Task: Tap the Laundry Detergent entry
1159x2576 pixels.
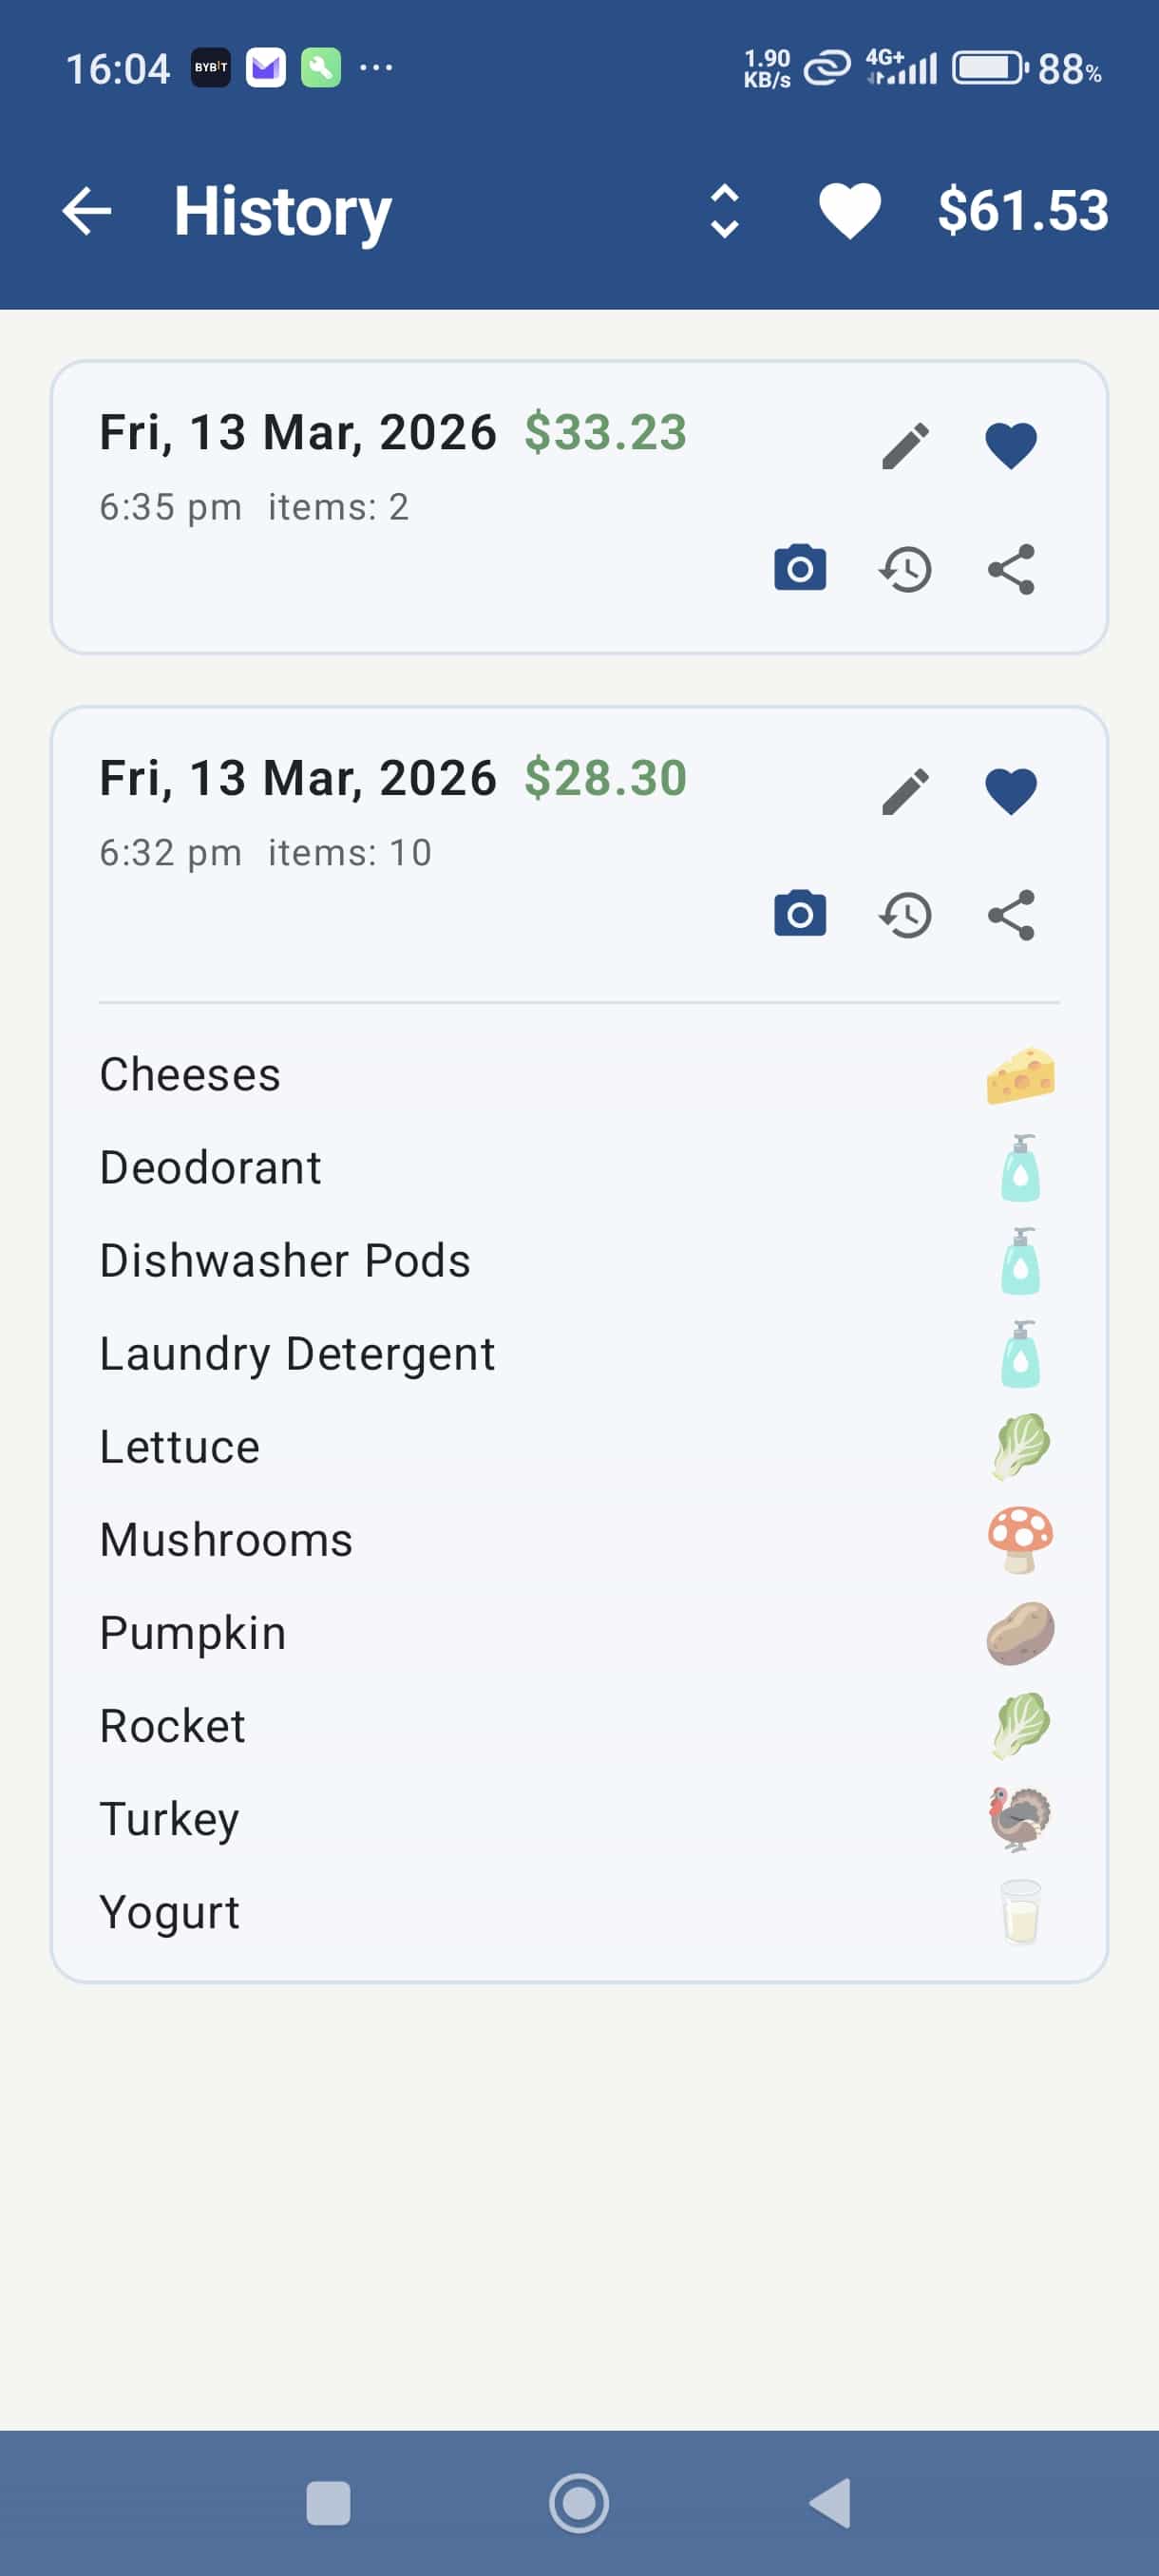Action: pyautogui.click(x=297, y=1354)
